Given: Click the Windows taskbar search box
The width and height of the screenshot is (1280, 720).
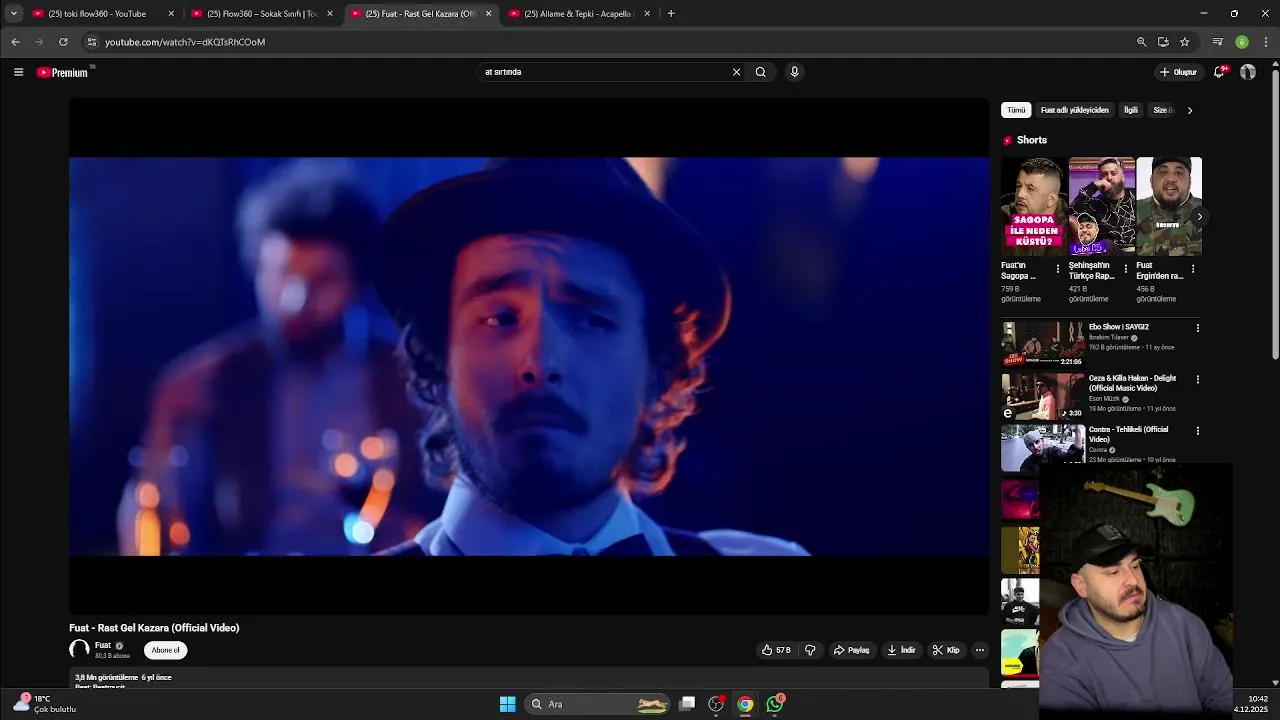Looking at the screenshot, I should tap(598, 704).
